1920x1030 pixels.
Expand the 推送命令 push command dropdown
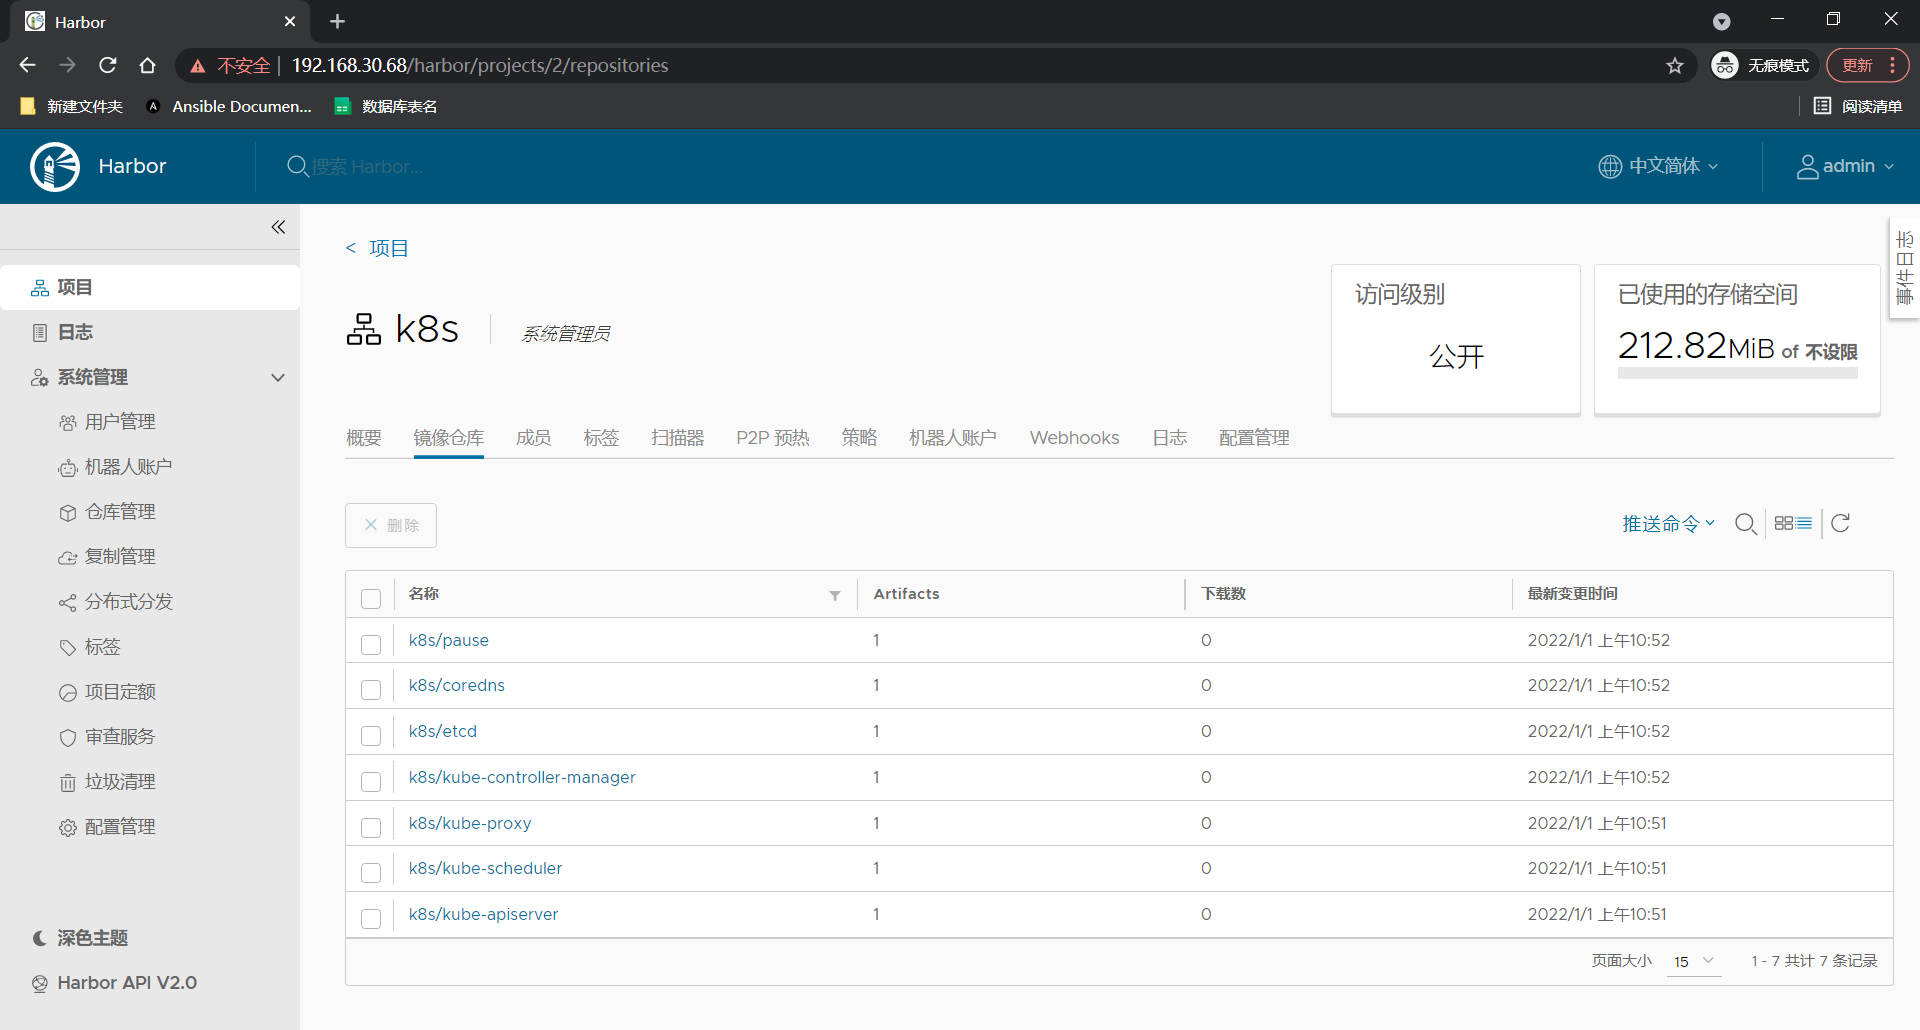click(1668, 523)
